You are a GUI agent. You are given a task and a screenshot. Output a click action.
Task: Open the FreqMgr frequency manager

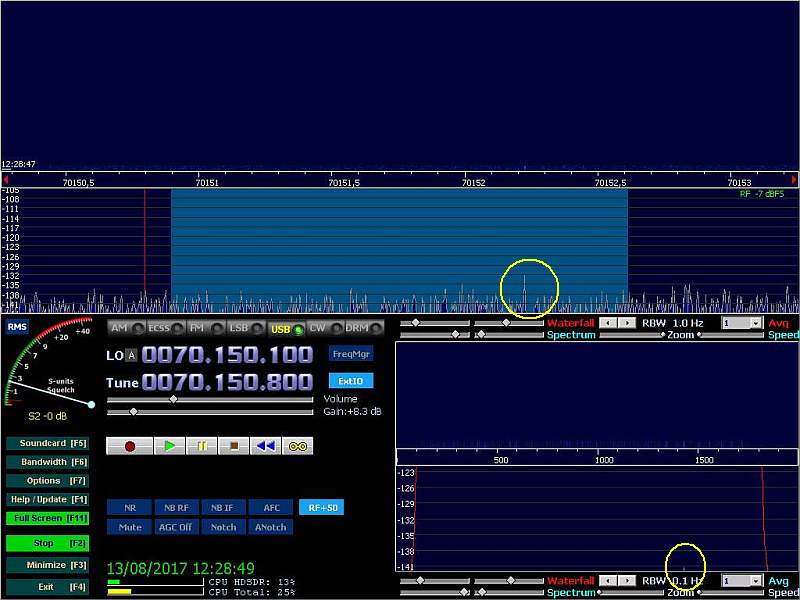click(350, 353)
